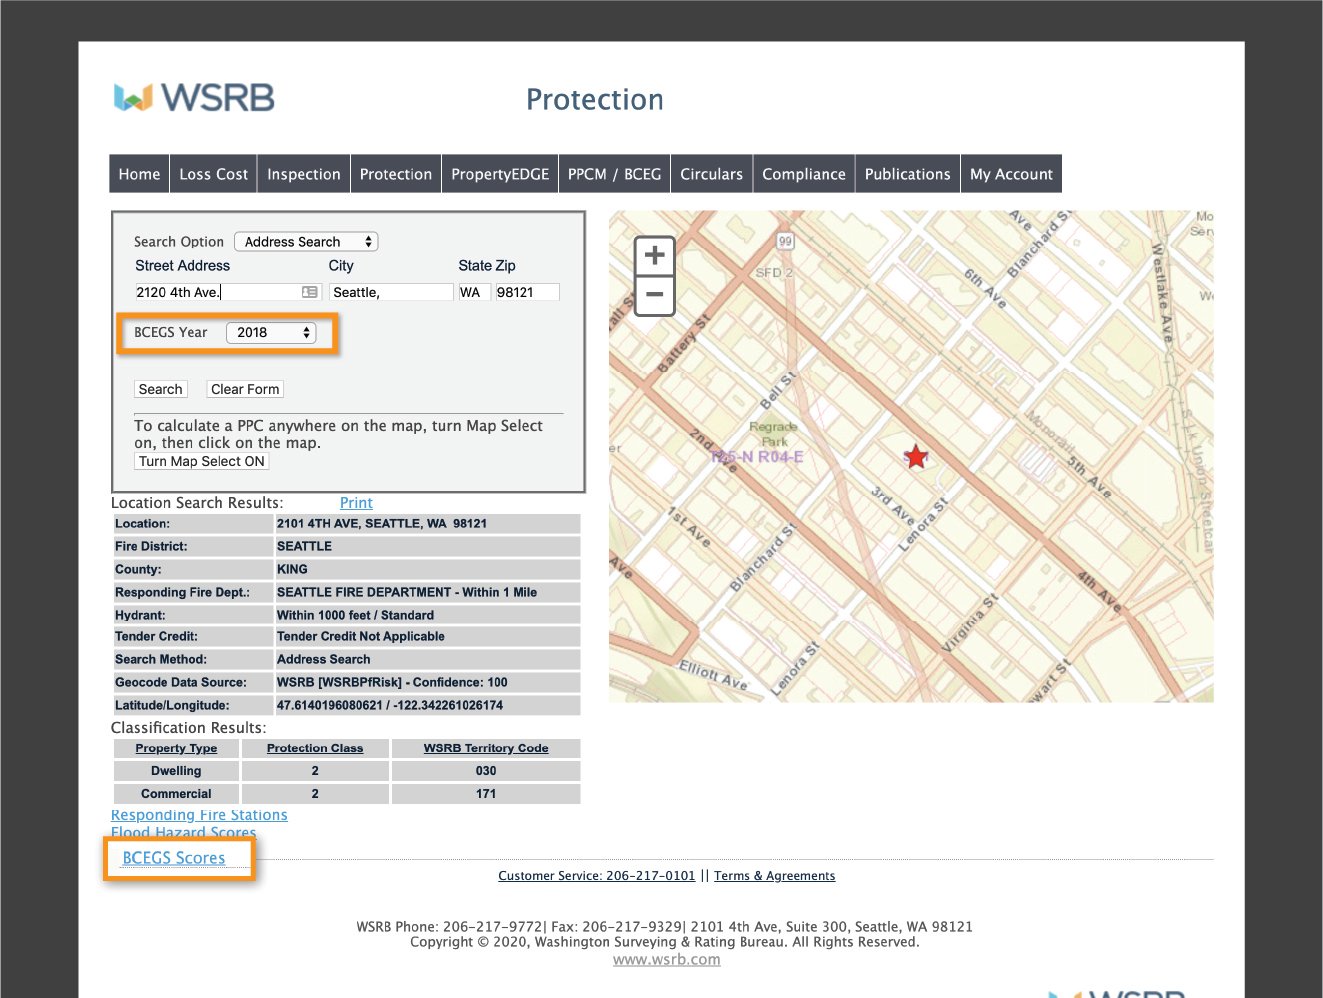Click the plus zoom-in control on the map
The width and height of the screenshot is (1323, 998).
pos(653,254)
